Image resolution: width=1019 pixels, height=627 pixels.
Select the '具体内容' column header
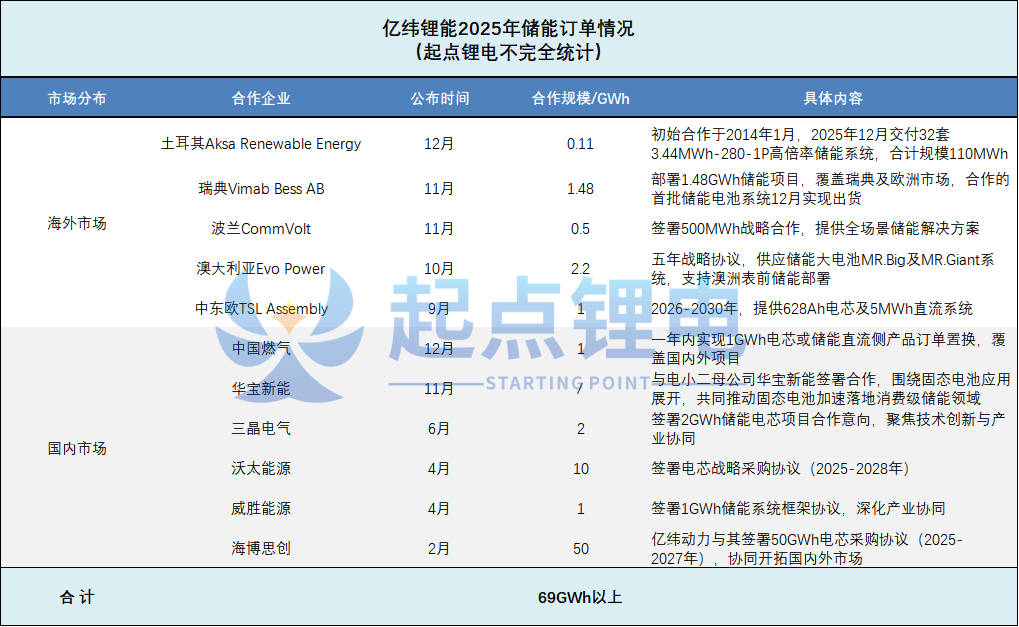[832, 99]
